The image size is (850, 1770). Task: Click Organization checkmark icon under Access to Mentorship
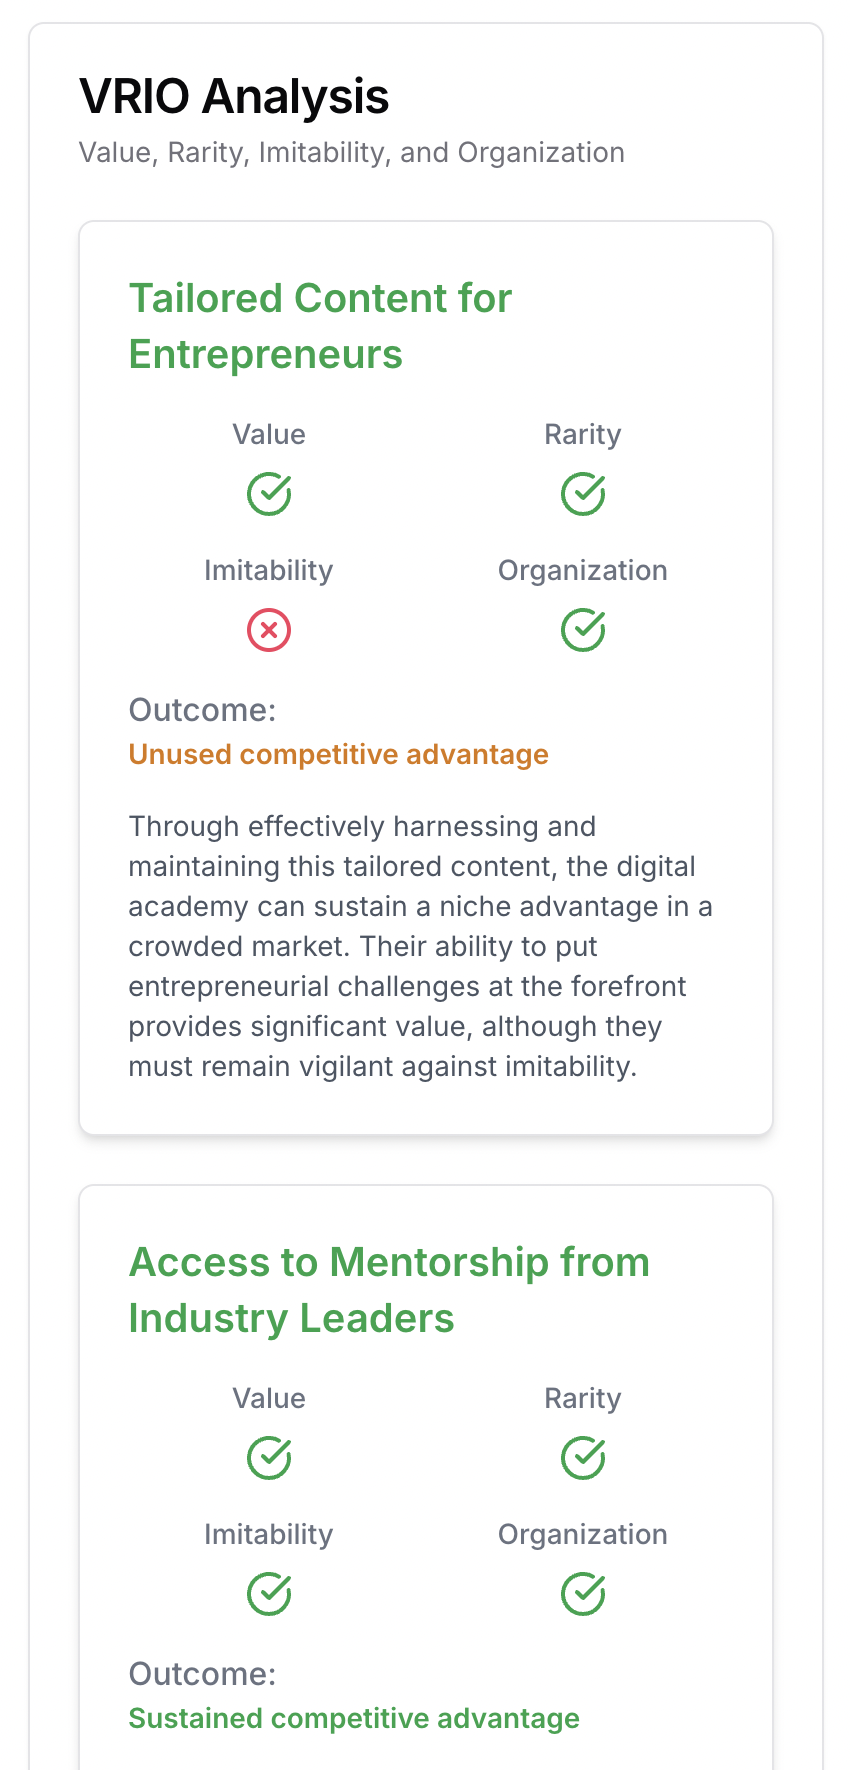click(x=583, y=1594)
